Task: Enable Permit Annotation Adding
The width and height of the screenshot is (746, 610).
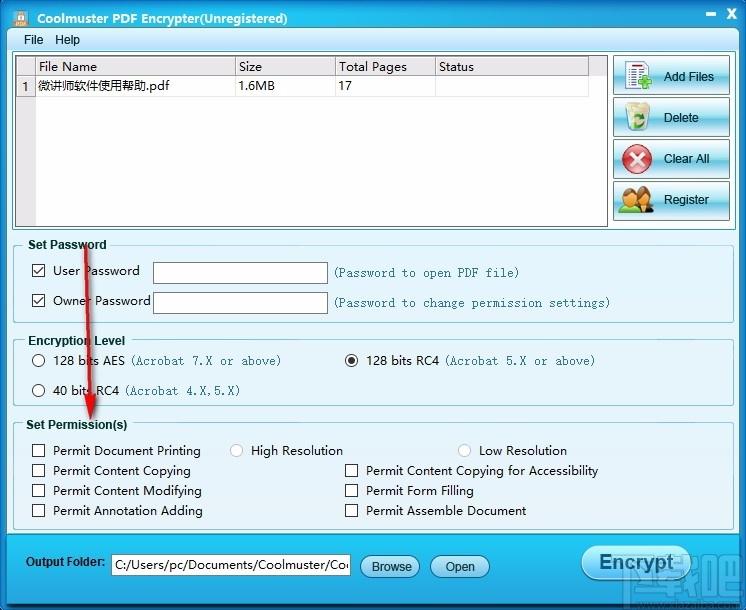Action: pos(39,511)
